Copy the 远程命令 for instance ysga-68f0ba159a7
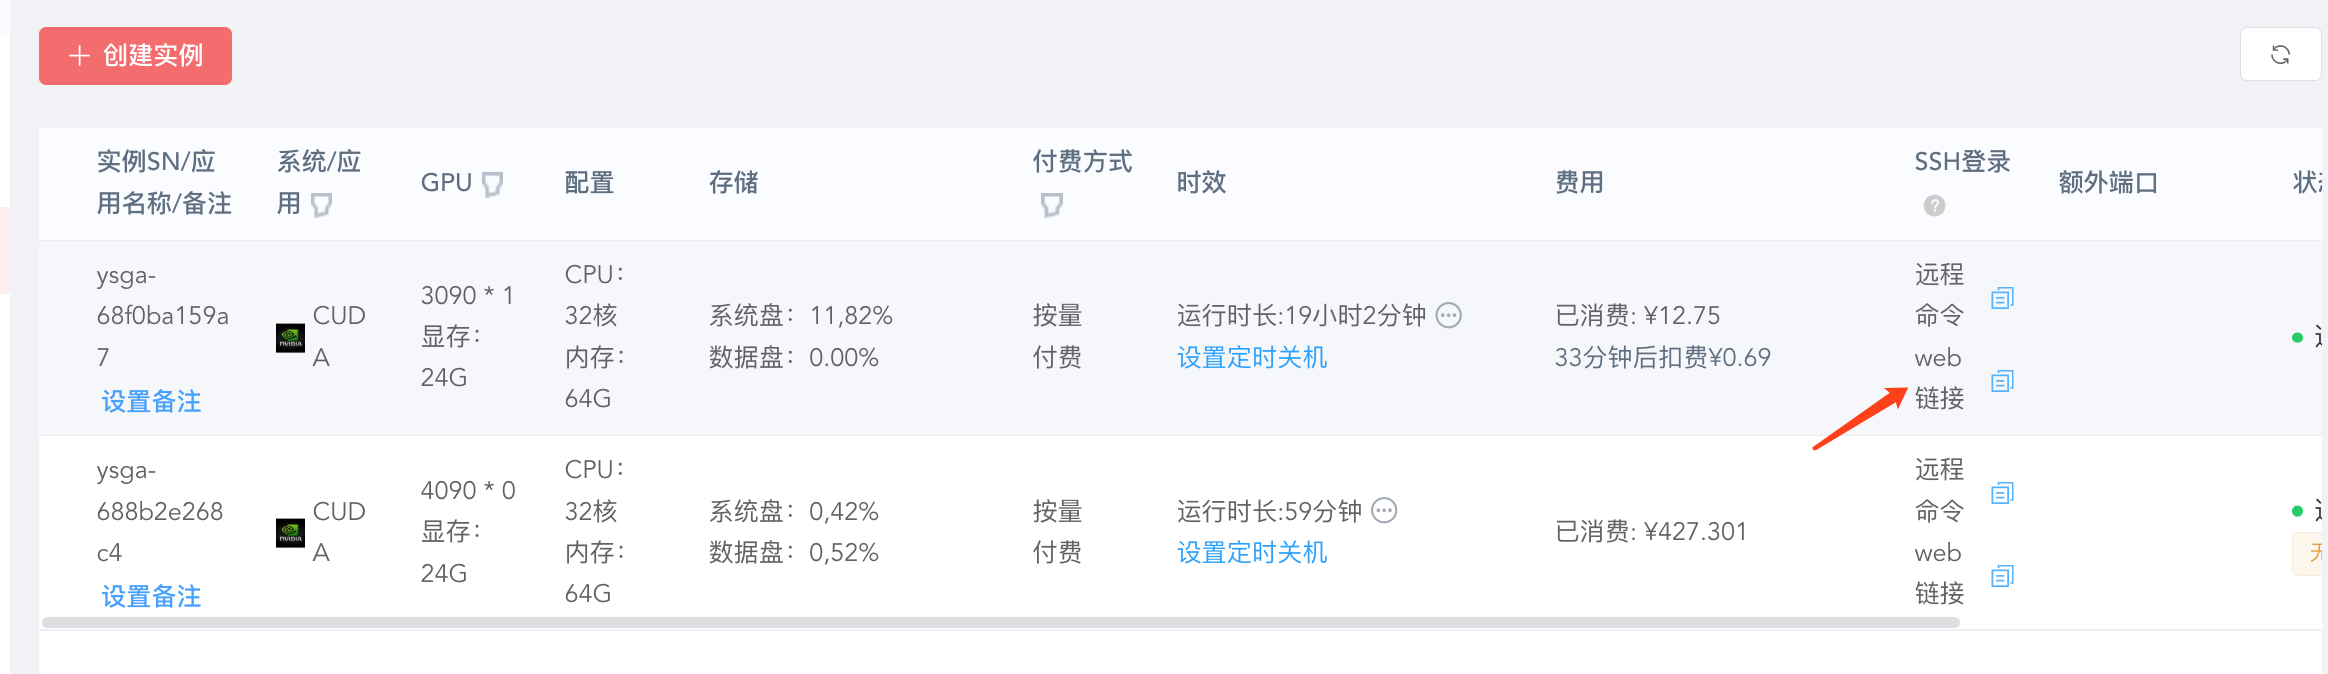Viewport: 2328px width, 674px height. [2003, 297]
